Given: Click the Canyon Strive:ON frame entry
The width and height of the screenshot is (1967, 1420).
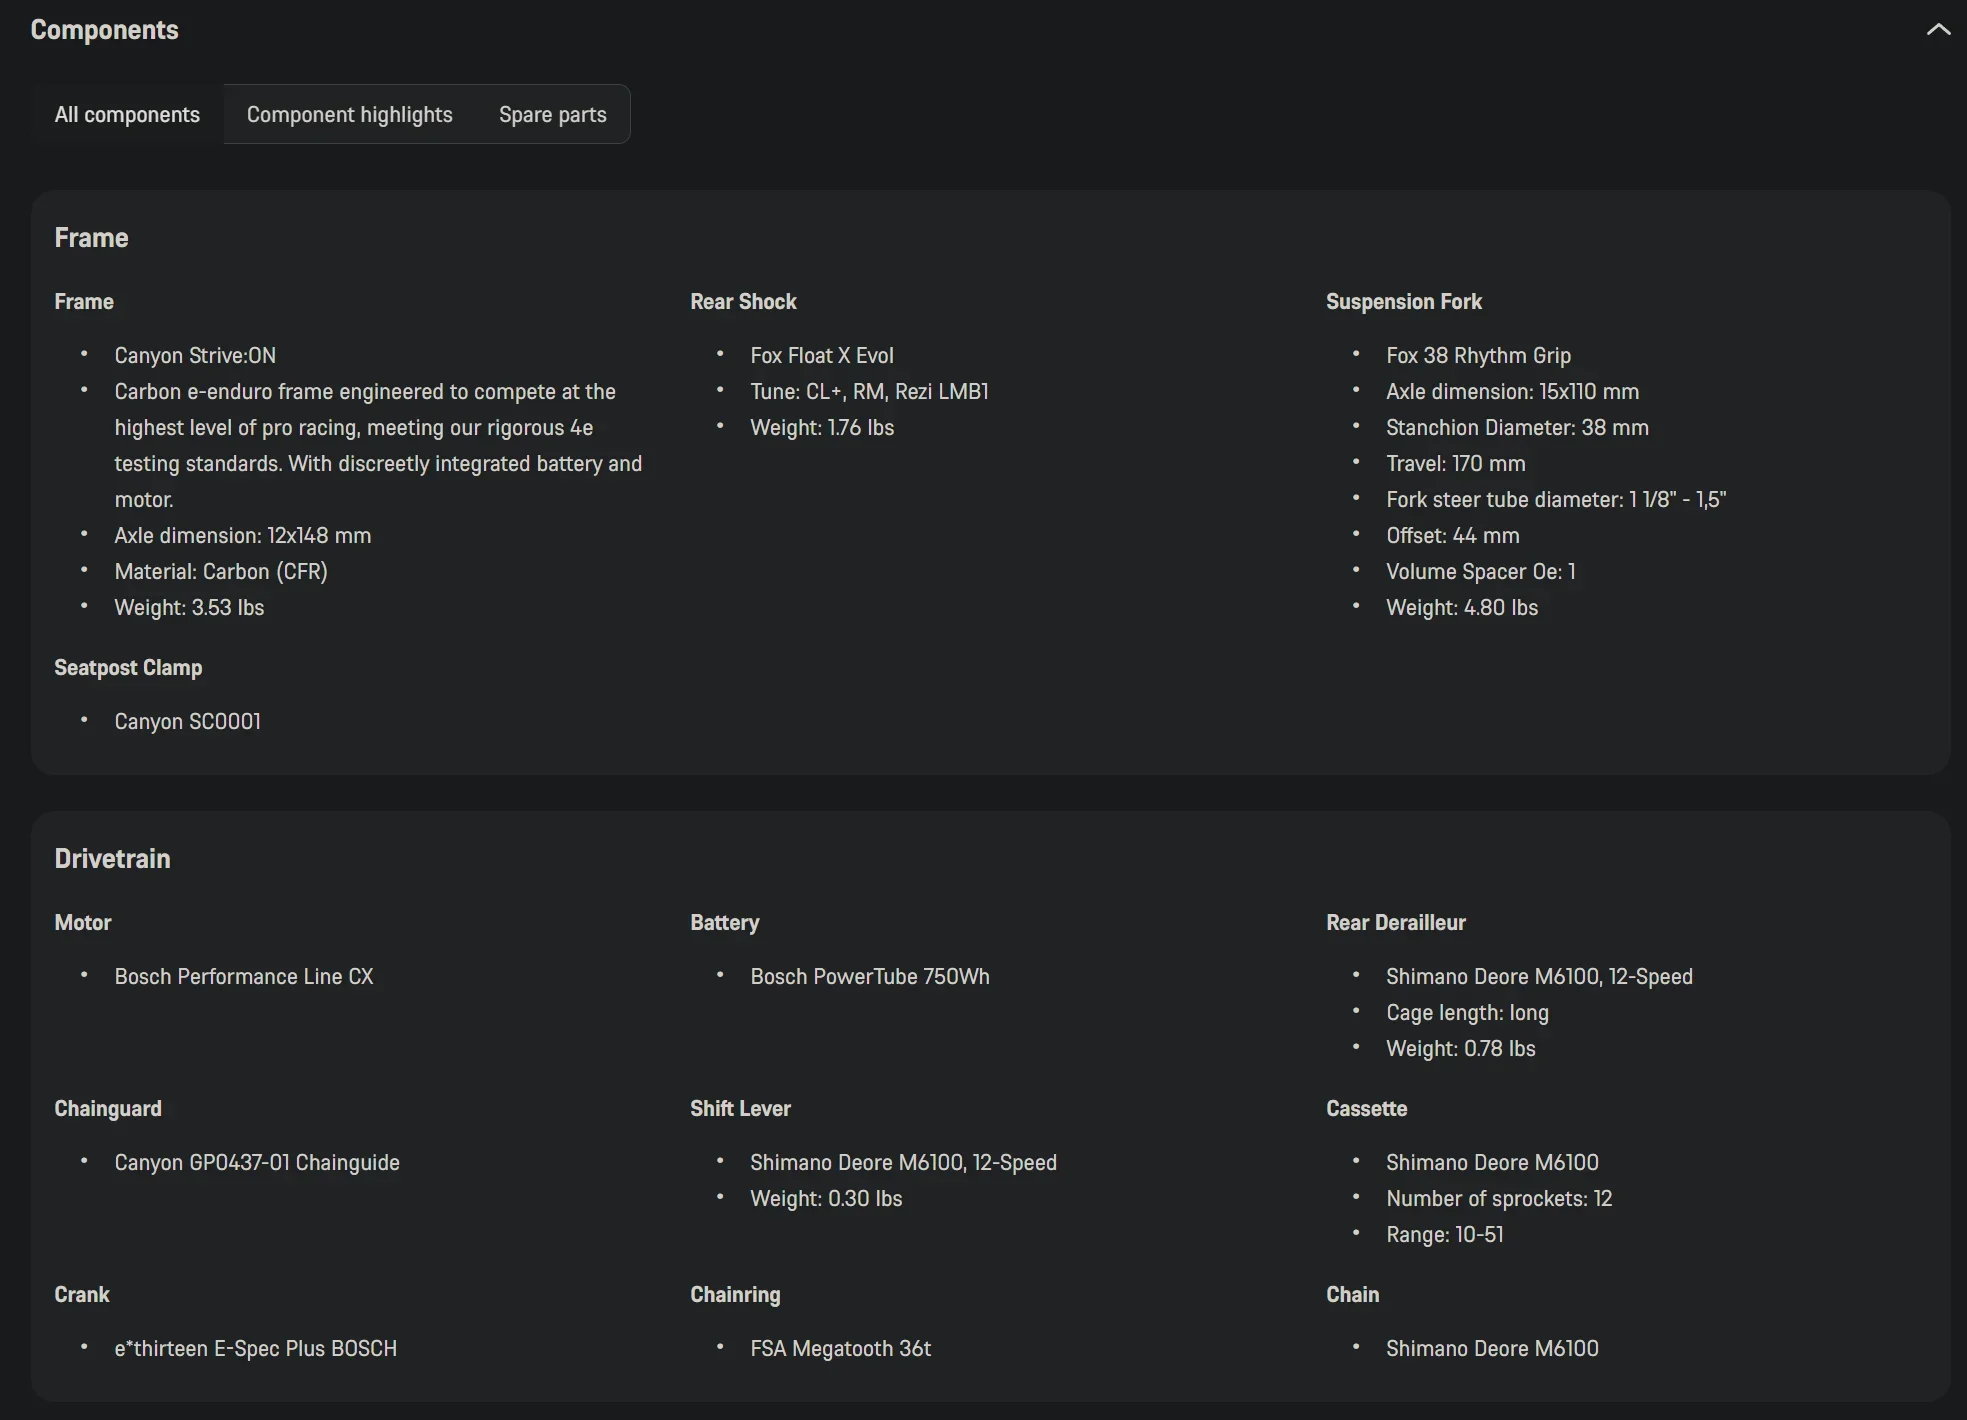Looking at the screenshot, I should (195, 356).
